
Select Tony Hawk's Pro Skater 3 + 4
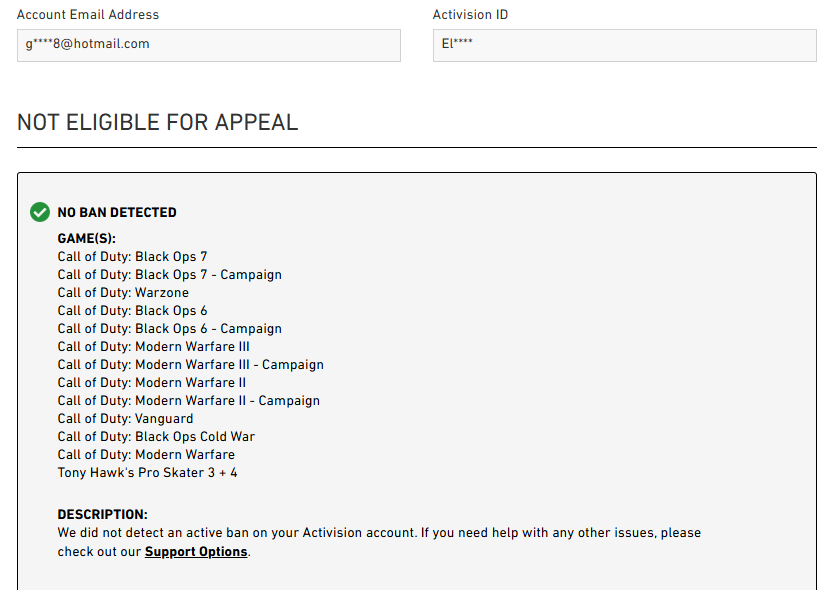(x=148, y=472)
